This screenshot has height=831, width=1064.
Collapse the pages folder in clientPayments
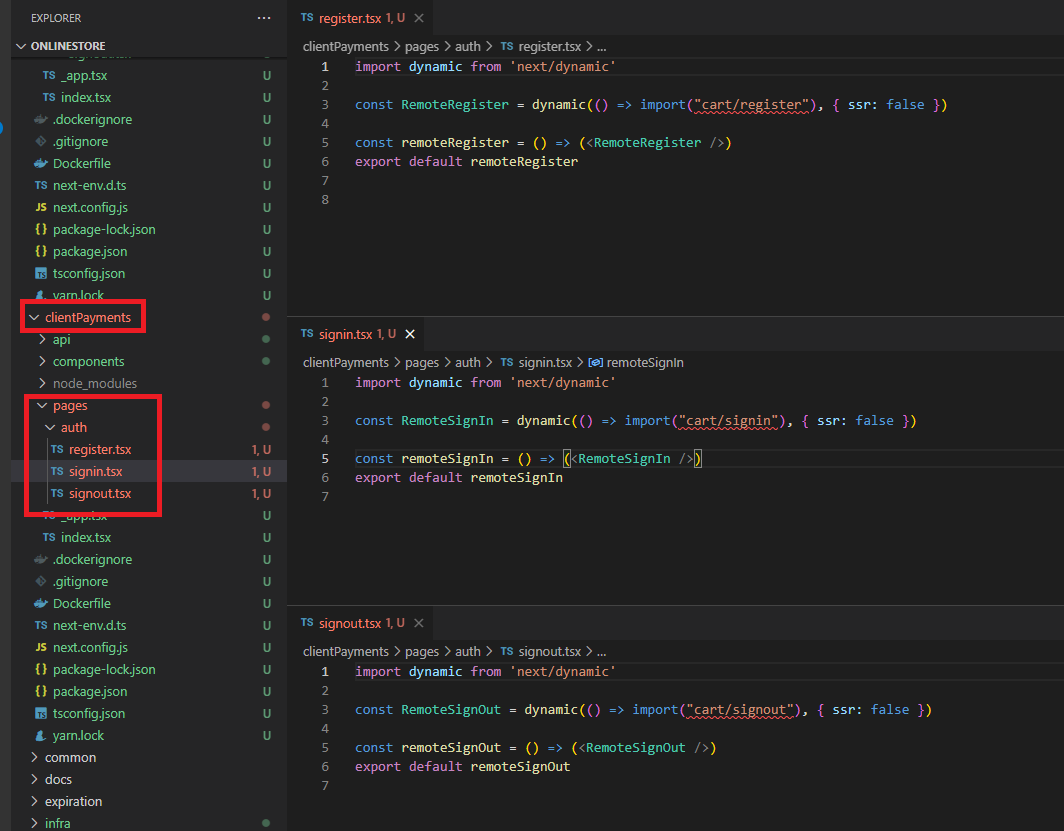[69, 405]
